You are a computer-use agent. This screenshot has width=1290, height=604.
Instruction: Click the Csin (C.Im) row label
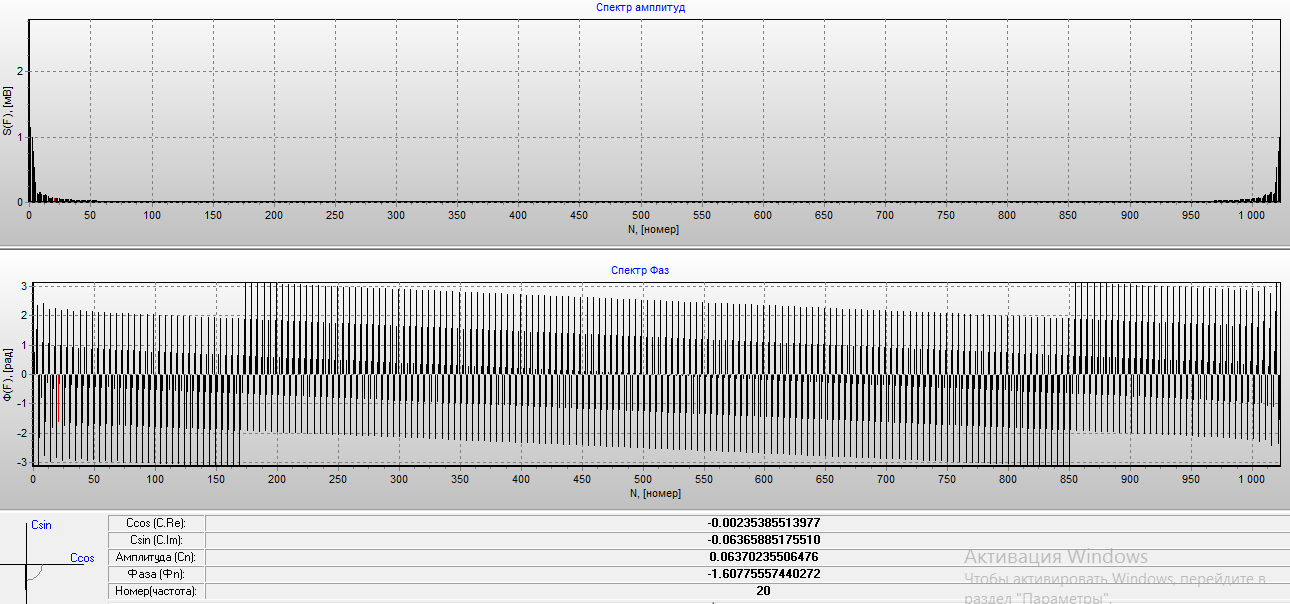(156, 540)
